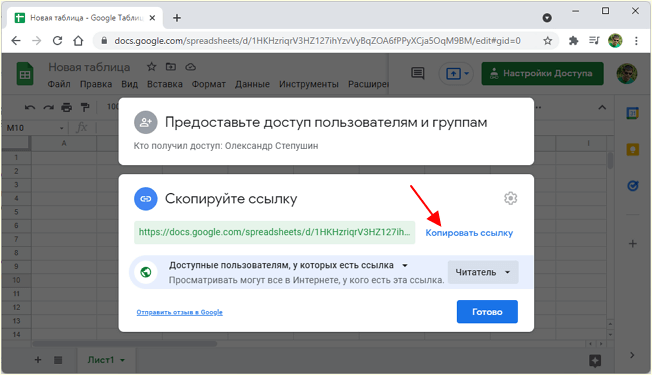652x375 pixels.
Task: Collapse the toolbar with up chevron
Action: (x=602, y=107)
